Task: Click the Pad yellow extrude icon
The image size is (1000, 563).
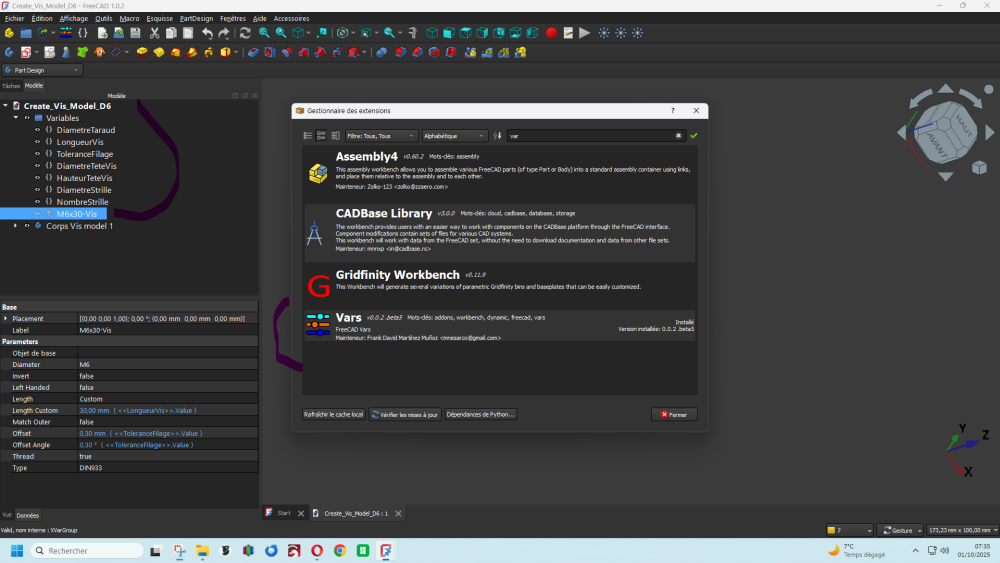Action: coord(142,52)
